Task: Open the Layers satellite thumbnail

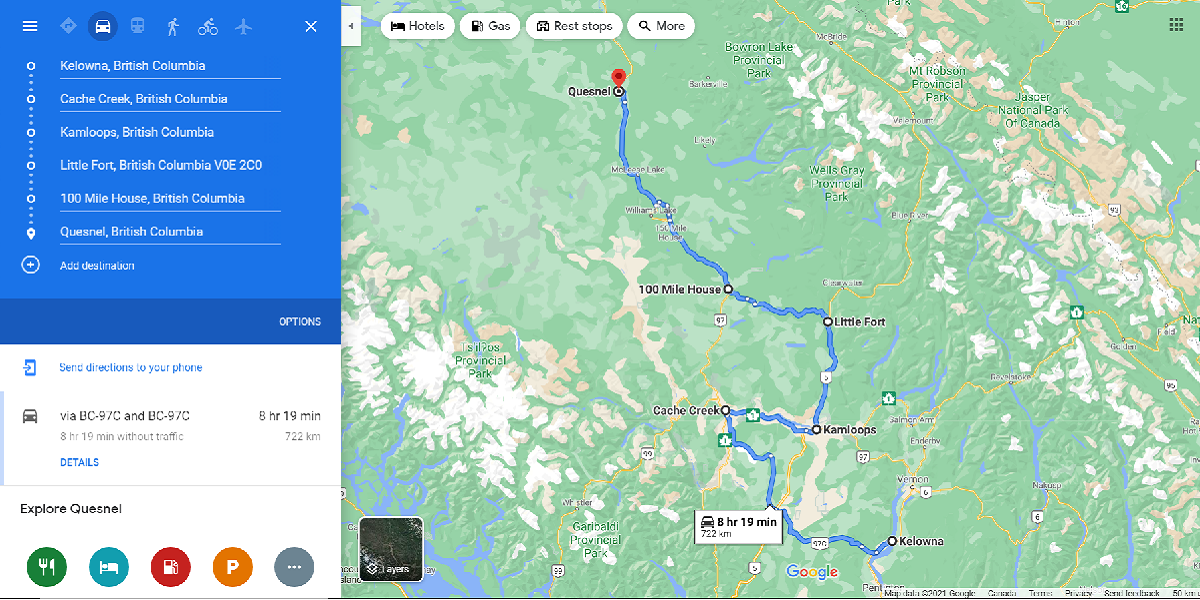Action: (x=391, y=548)
